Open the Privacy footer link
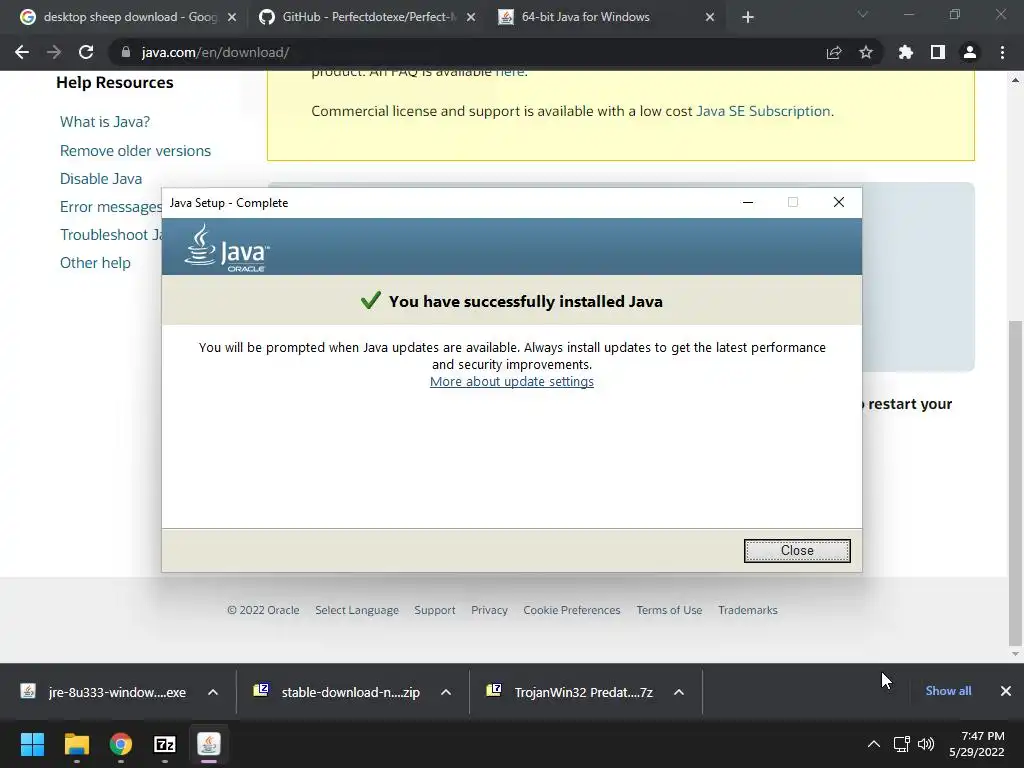 click(x=489, y=610)
